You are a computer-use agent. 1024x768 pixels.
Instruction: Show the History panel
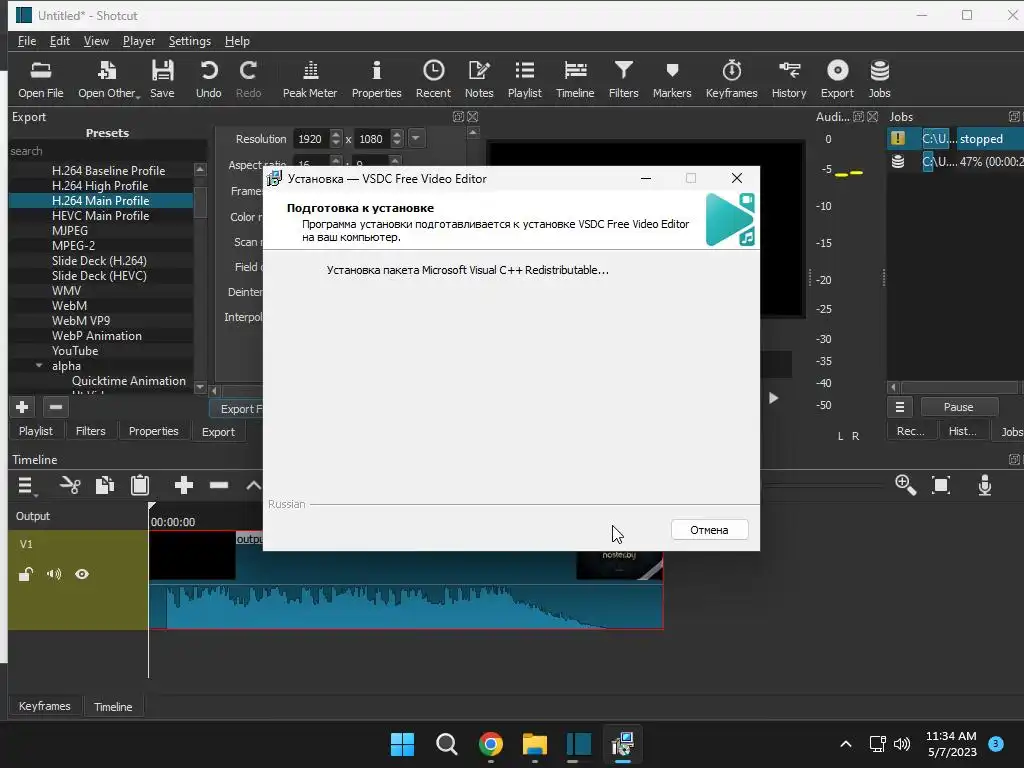(x=789, y=80)
